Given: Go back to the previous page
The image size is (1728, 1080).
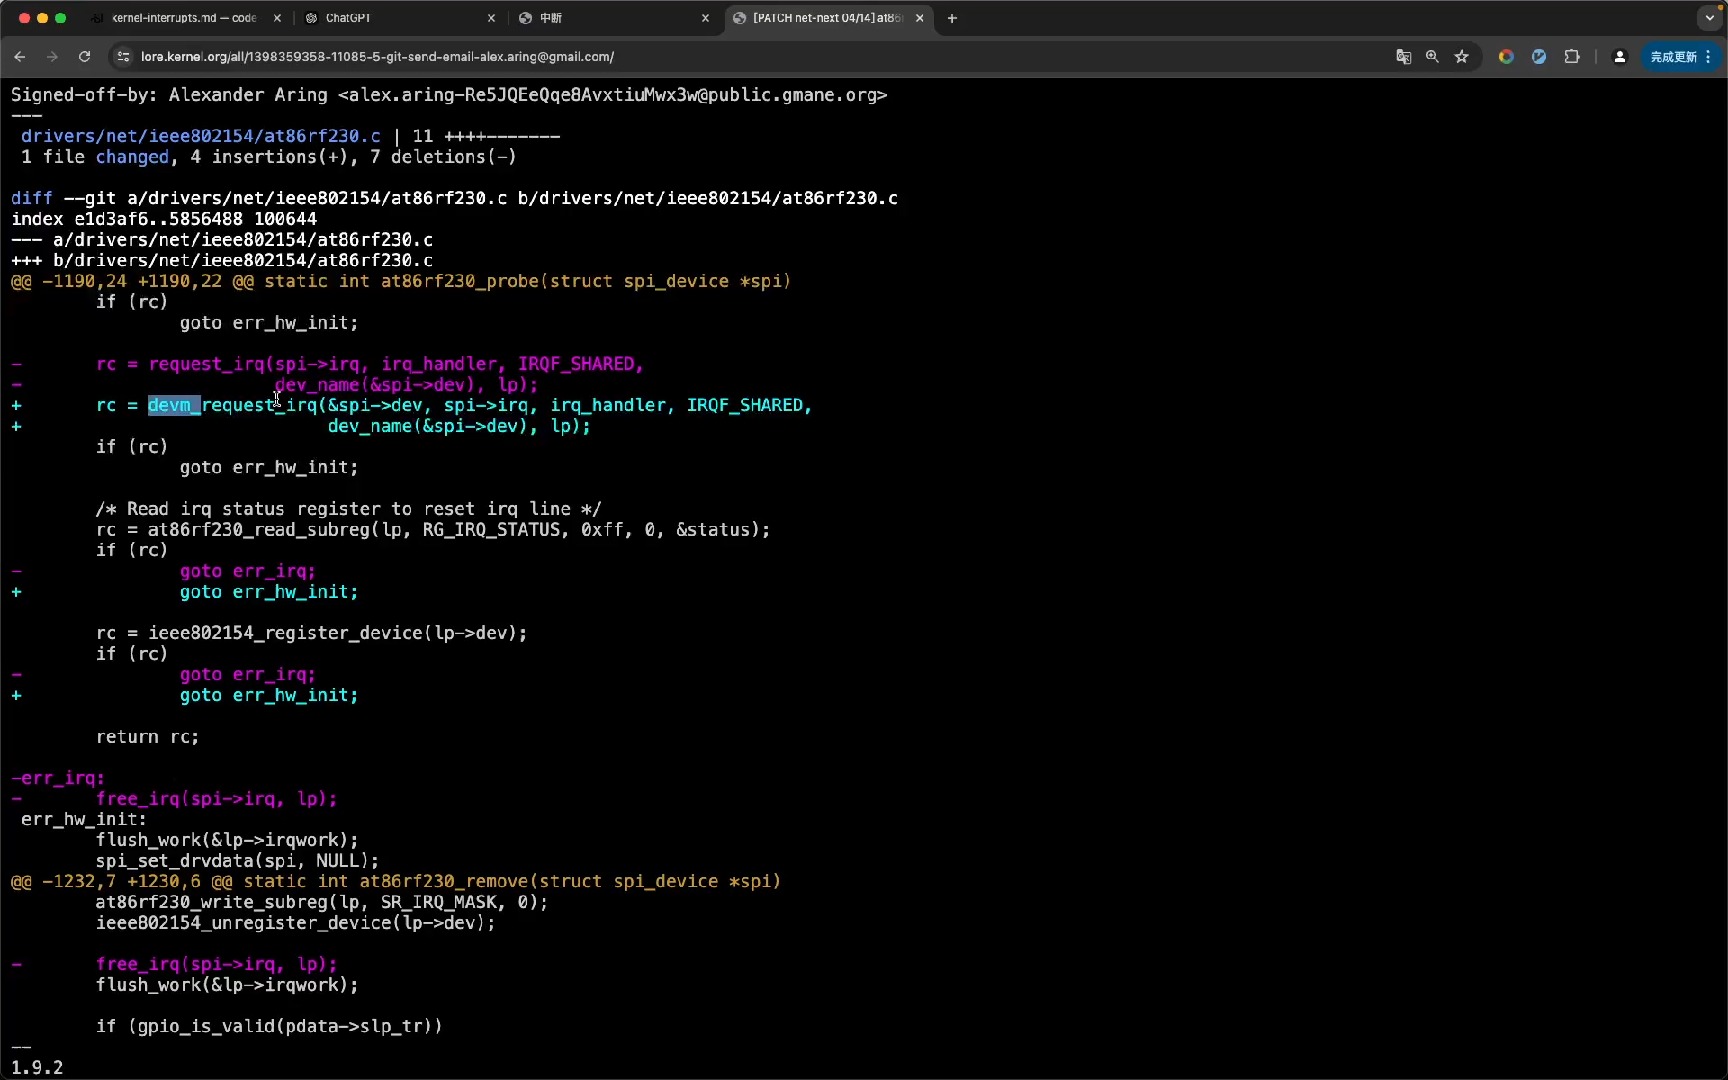Looking at the screenshot, I should 20,57.
